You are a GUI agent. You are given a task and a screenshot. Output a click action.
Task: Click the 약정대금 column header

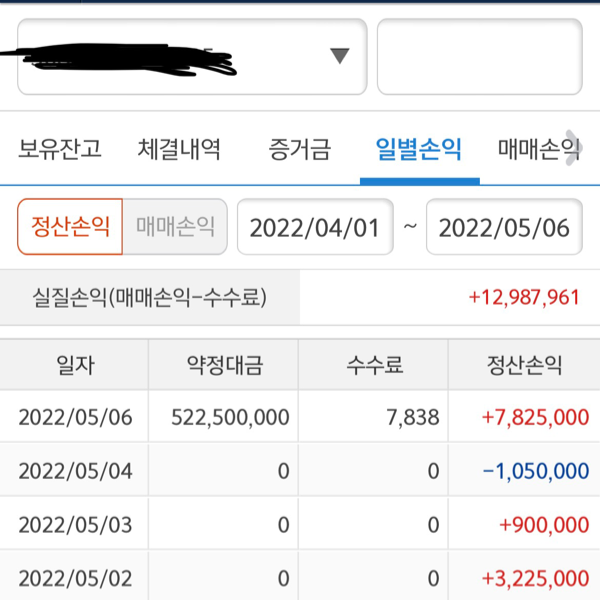tap(224, 365)
